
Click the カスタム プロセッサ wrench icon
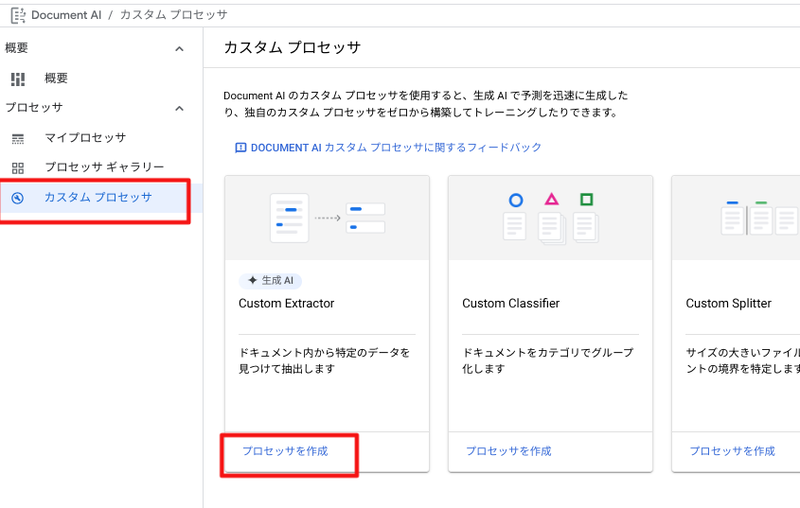click(17, 198)
